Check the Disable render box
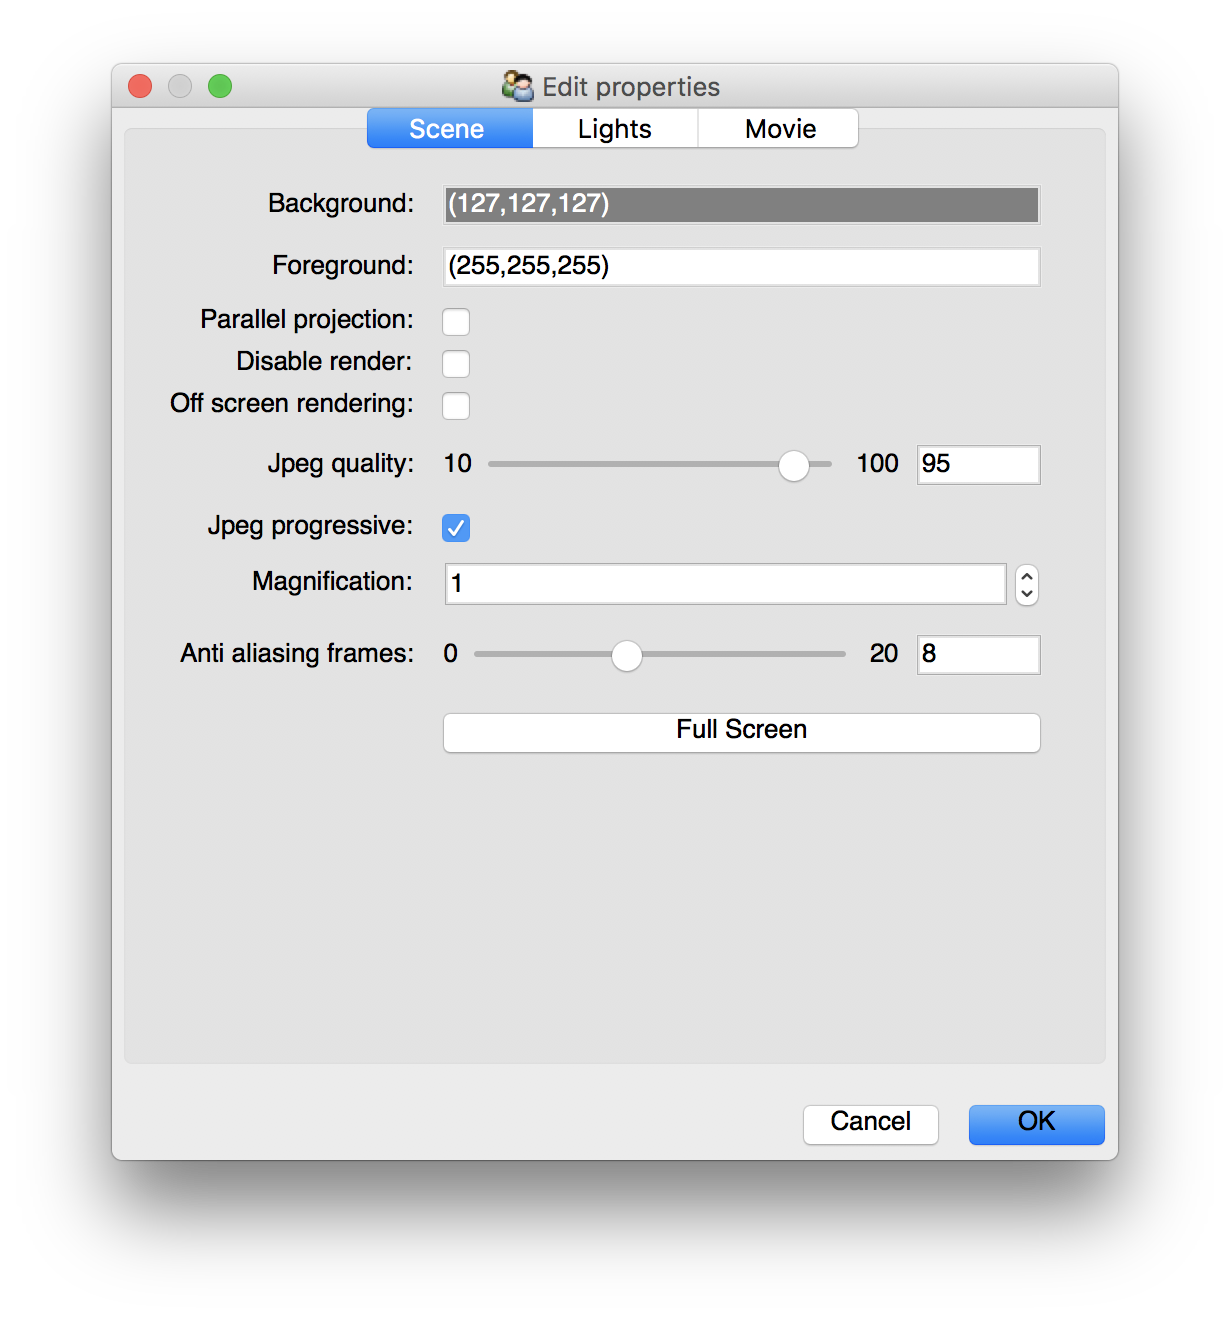 point(456,363)
